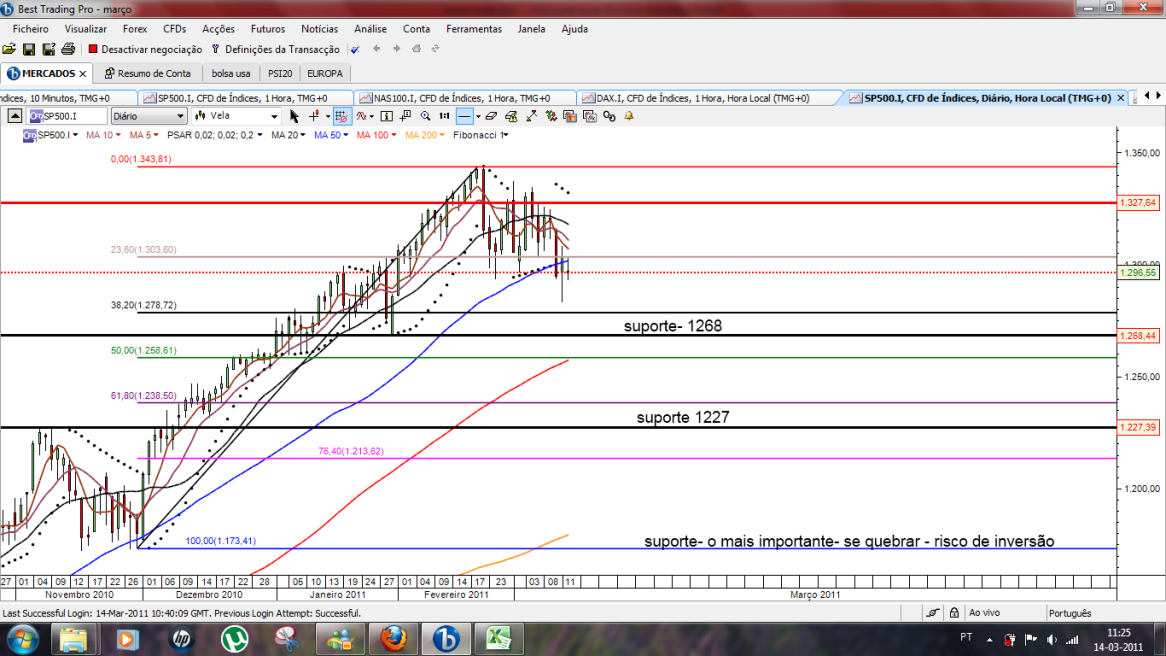Viewport: 1166px width, 656px height.
Task: Open the Ferramentas menu
Action: (x=474, y=29)
